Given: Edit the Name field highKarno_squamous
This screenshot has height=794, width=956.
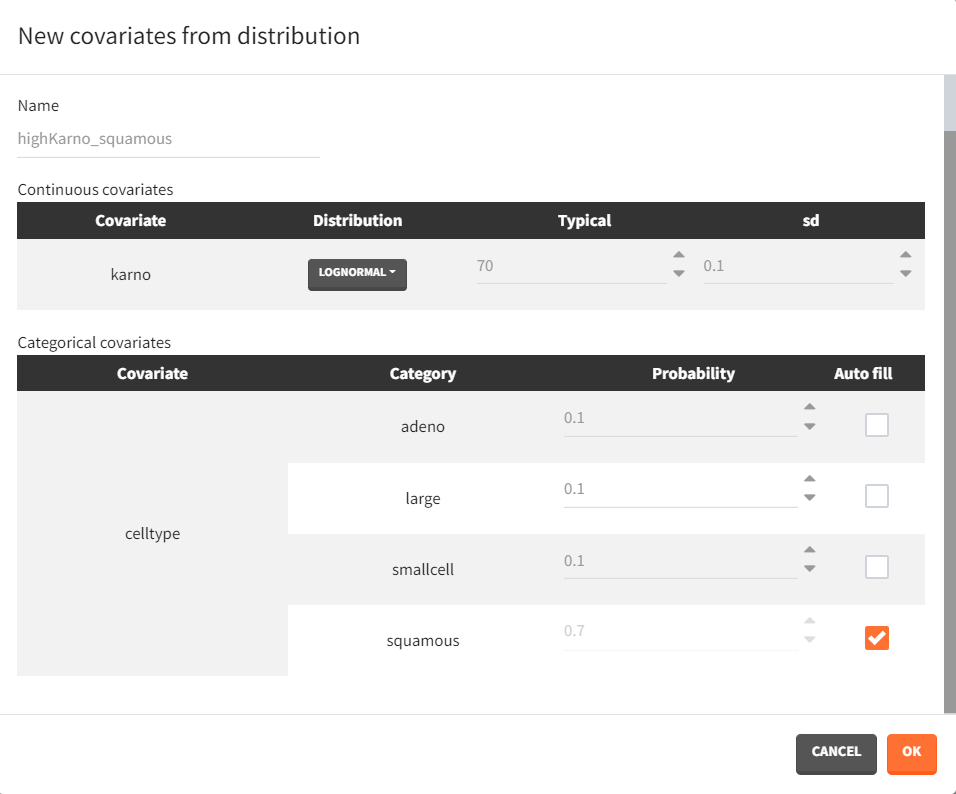Looking at the screenshot, I should 168,140.
